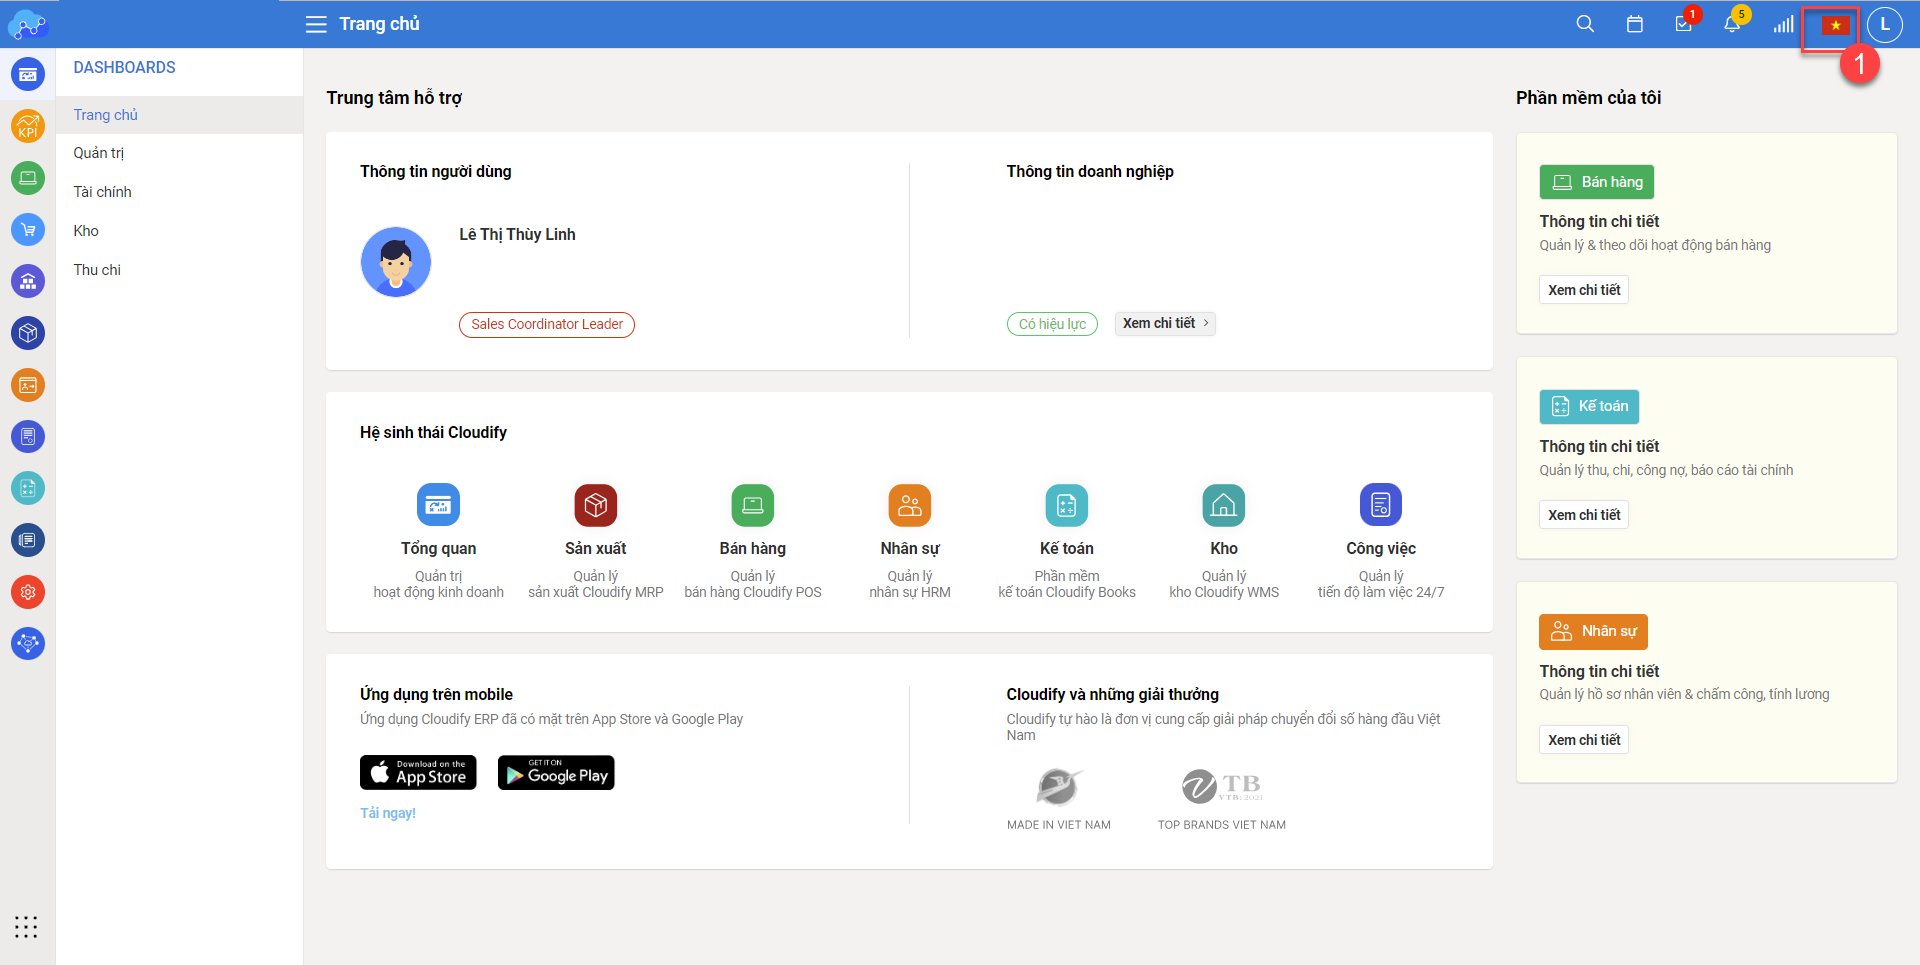
Task: Select Tài chính in the Dashboards menu
Action: tap(179, 192)
